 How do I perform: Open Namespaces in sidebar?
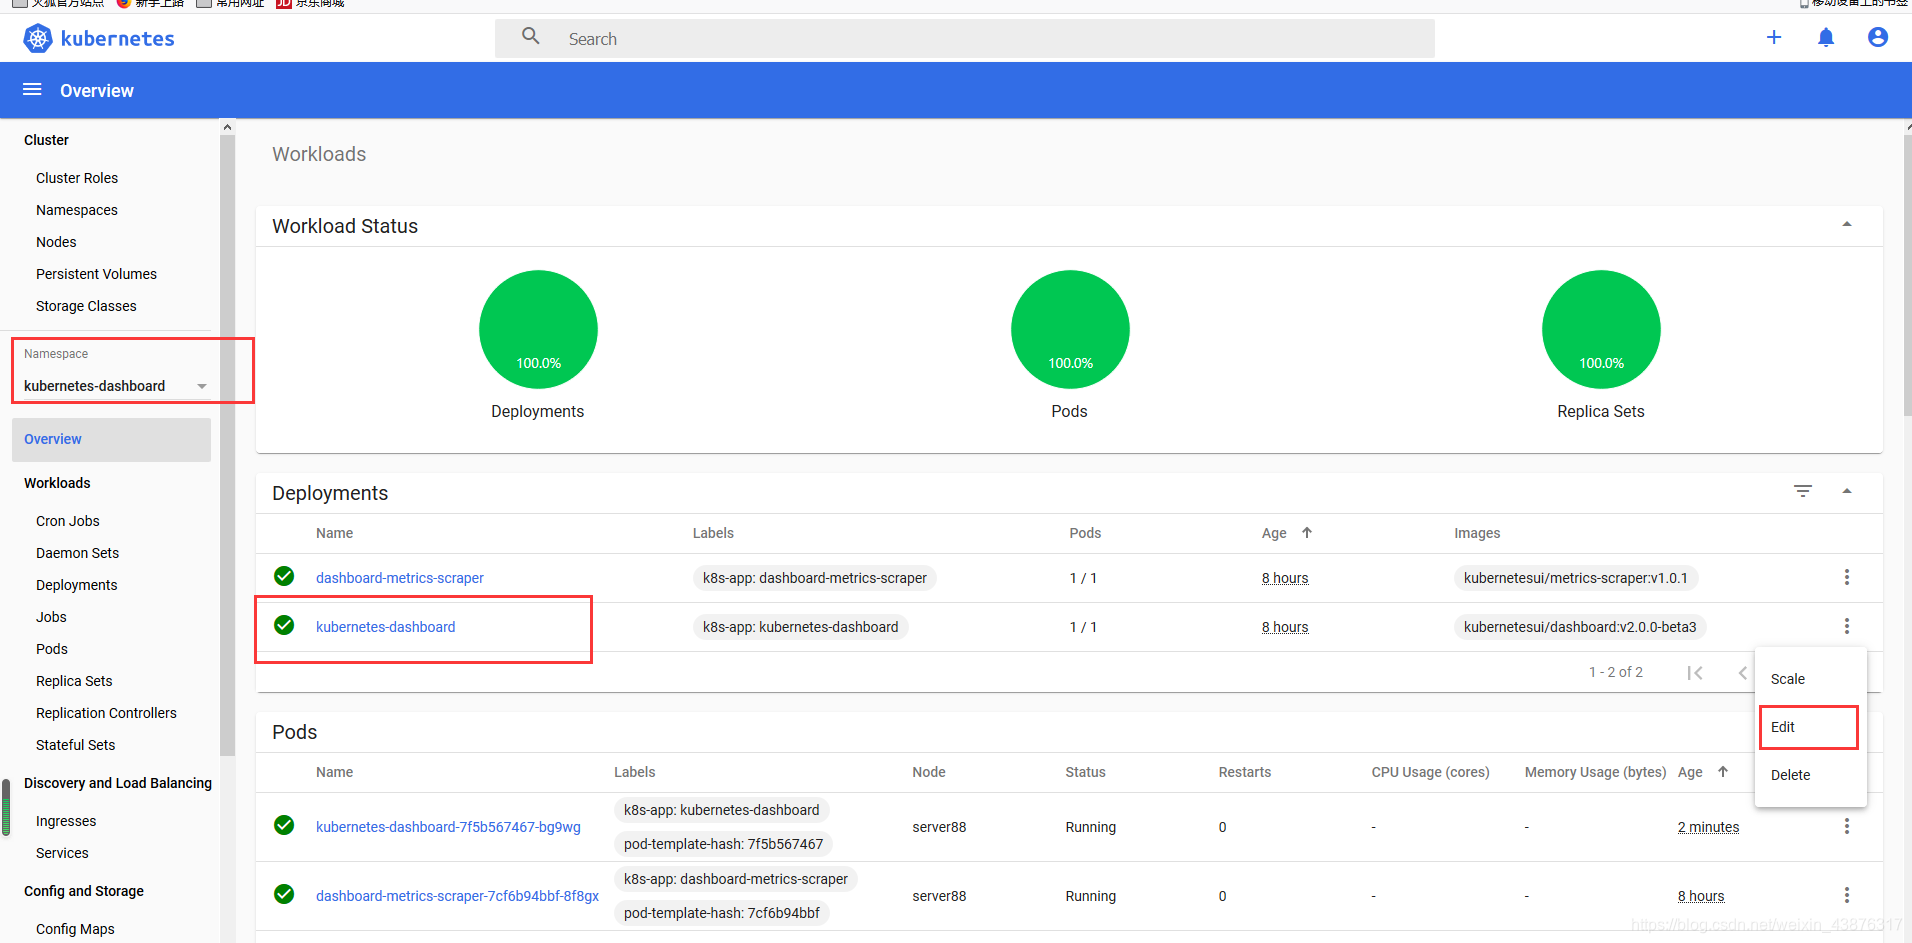coord(77,210)
